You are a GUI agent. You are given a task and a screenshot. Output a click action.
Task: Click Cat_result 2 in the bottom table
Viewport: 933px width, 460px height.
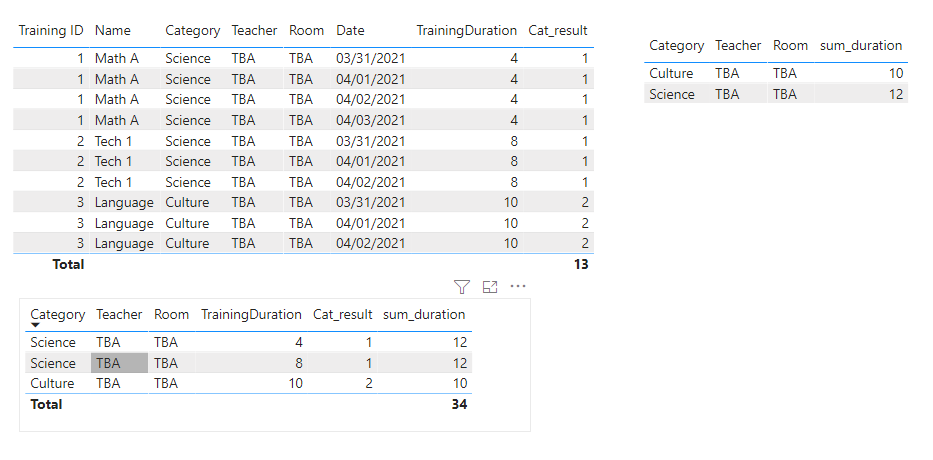369,383
